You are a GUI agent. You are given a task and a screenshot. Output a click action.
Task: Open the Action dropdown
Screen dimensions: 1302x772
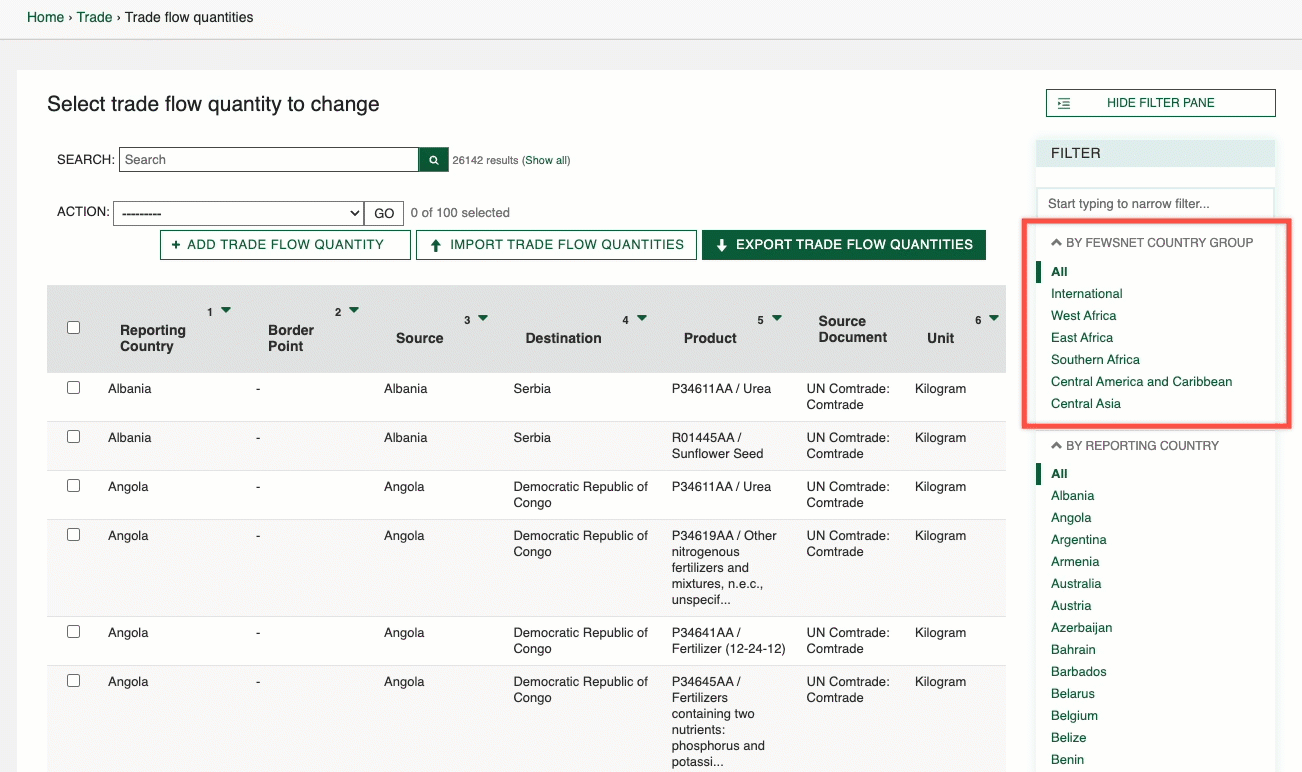(x=238, y=213)
